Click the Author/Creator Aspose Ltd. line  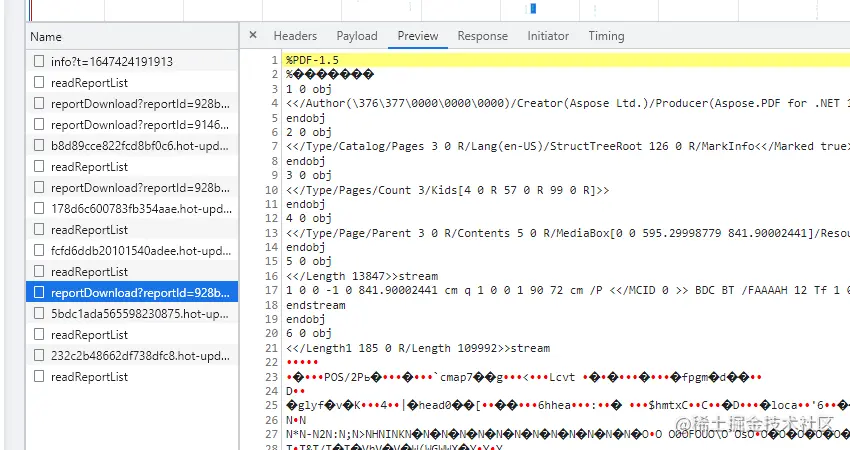click(568, 103)
